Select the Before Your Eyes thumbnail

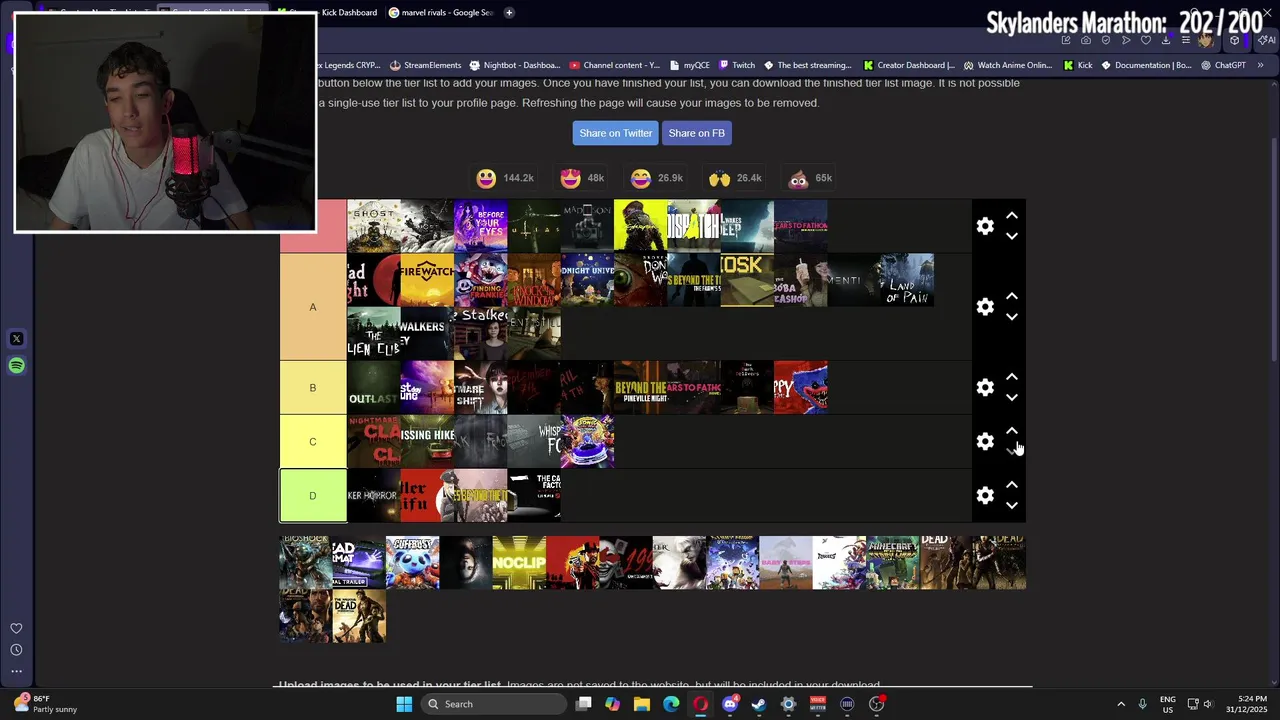click(x=480, y=226)
